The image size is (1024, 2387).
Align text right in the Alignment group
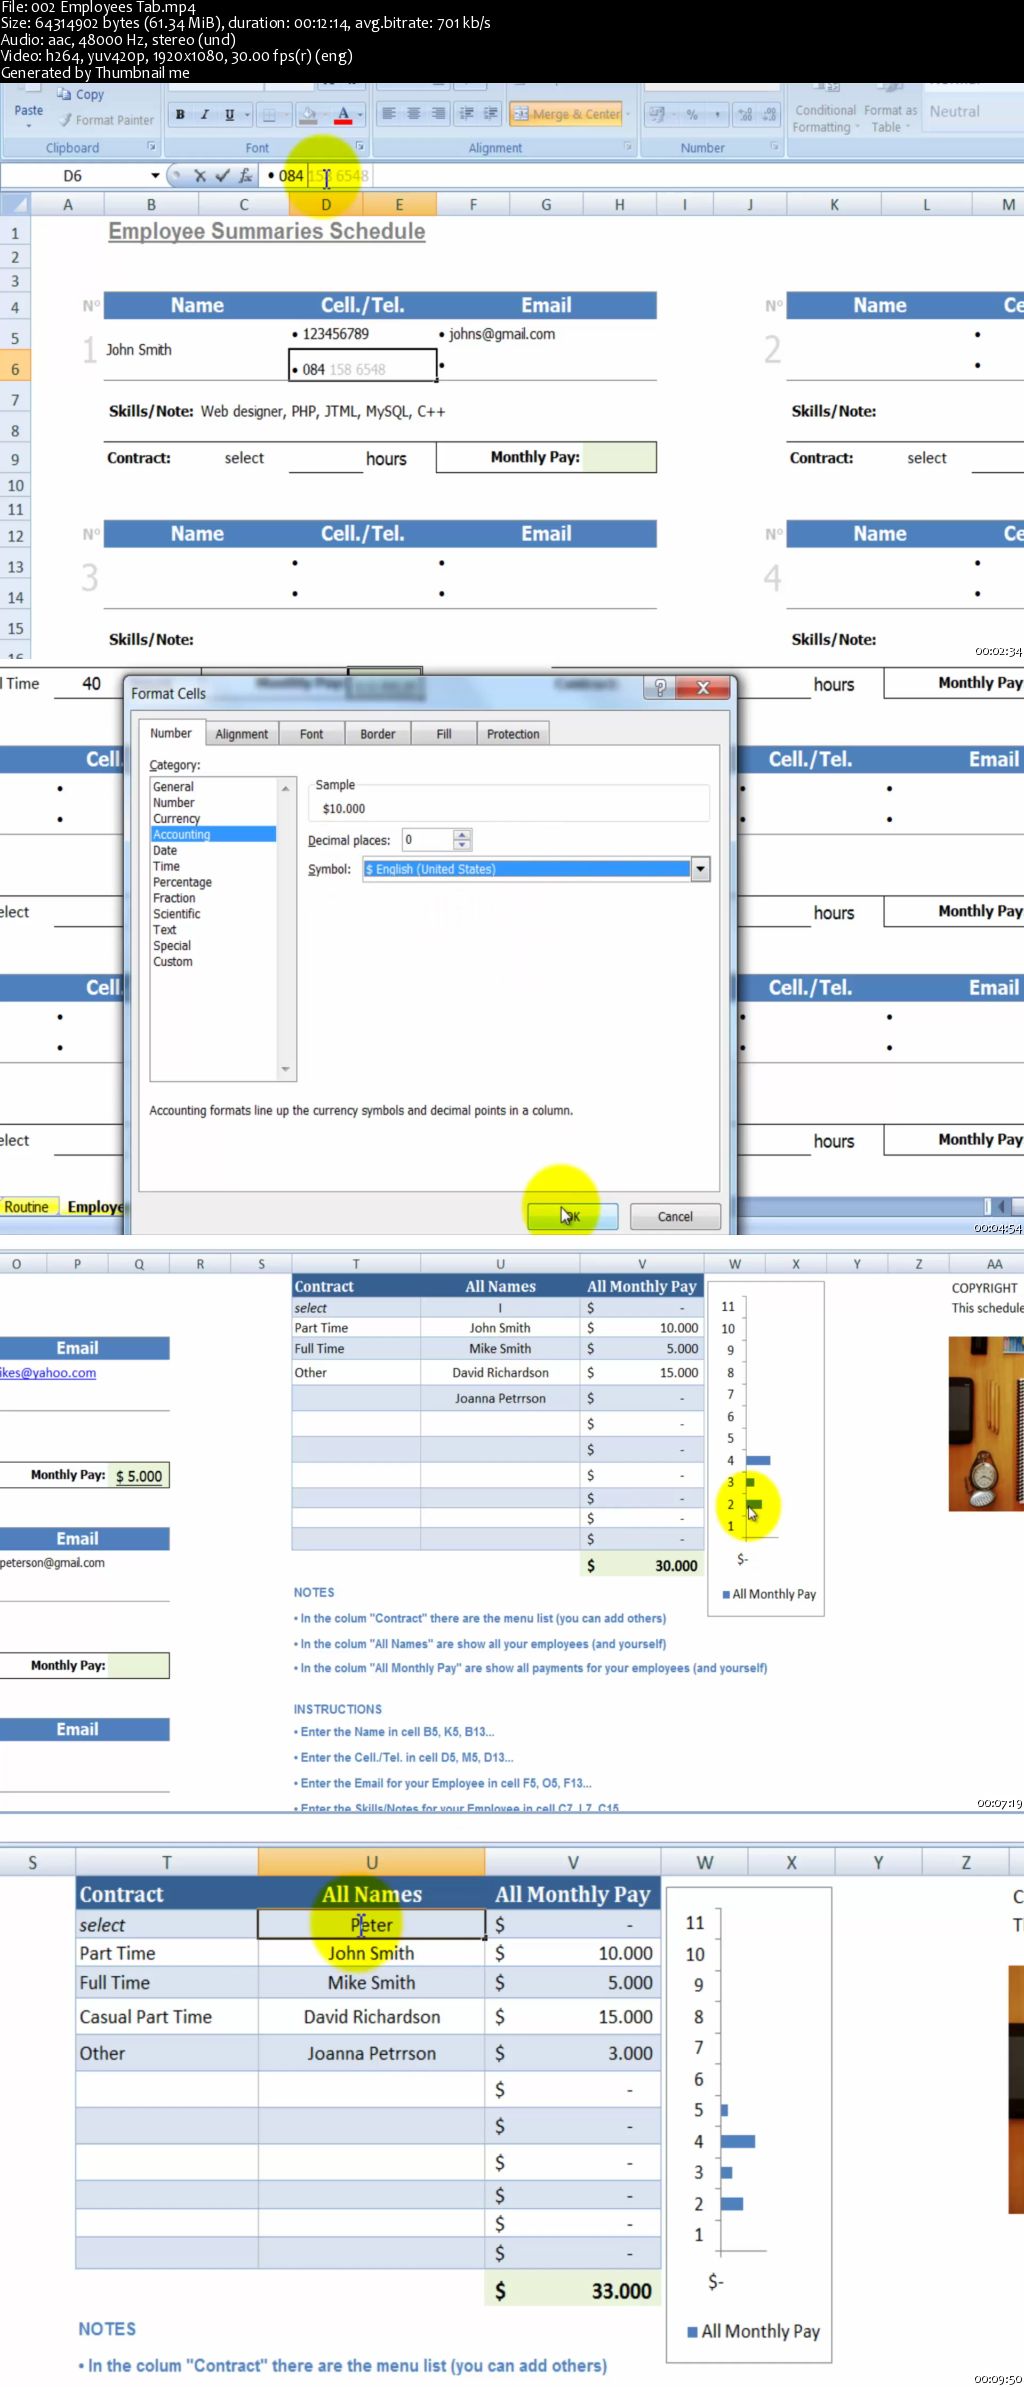[x=438, y=114]
